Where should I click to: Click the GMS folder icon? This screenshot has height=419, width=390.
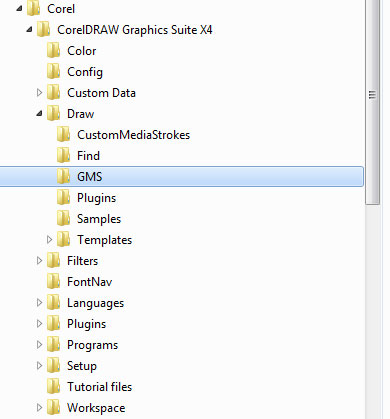pyautogui.click(x=63, y=176)
